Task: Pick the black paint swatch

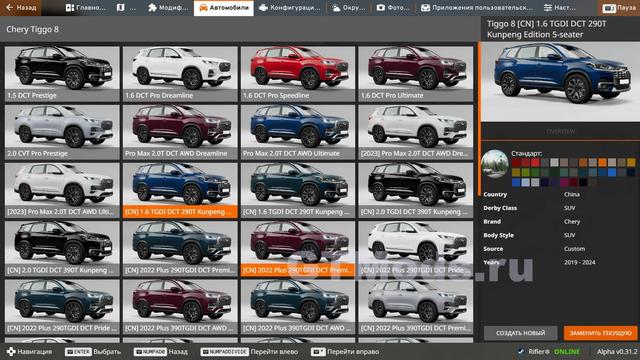Action: pos(582,182)
